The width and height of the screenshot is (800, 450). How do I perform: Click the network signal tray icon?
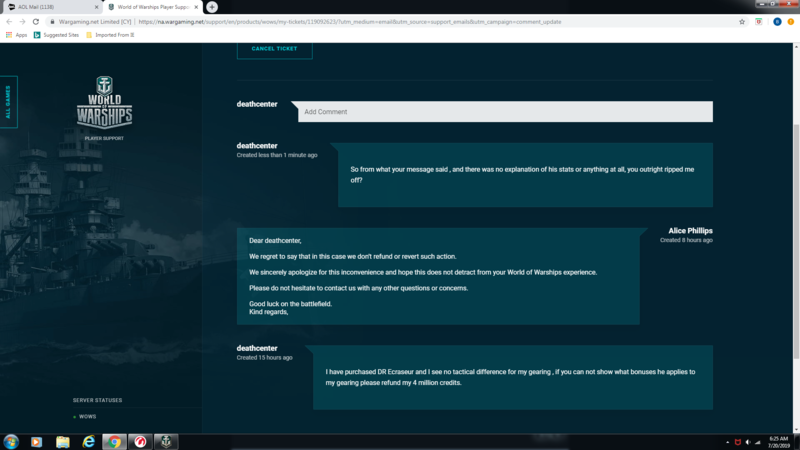pyautogui.click(x=758, y=442)
